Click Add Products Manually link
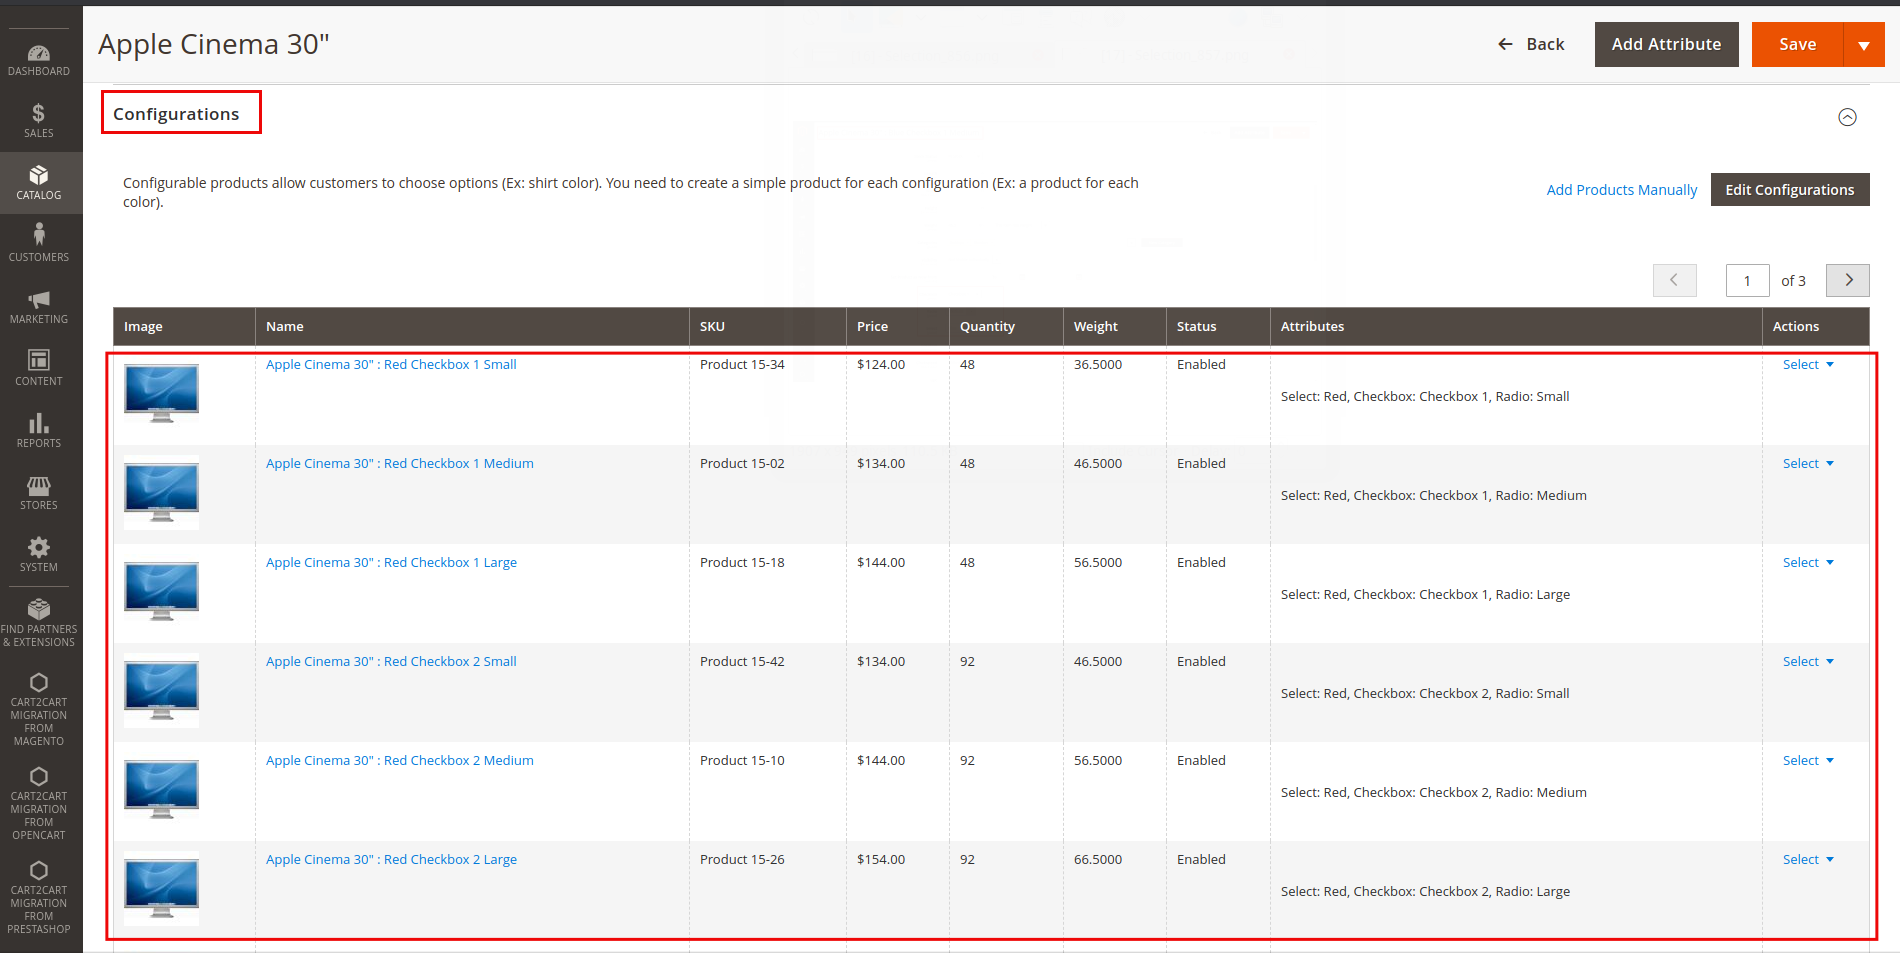 coord(1621,190)
